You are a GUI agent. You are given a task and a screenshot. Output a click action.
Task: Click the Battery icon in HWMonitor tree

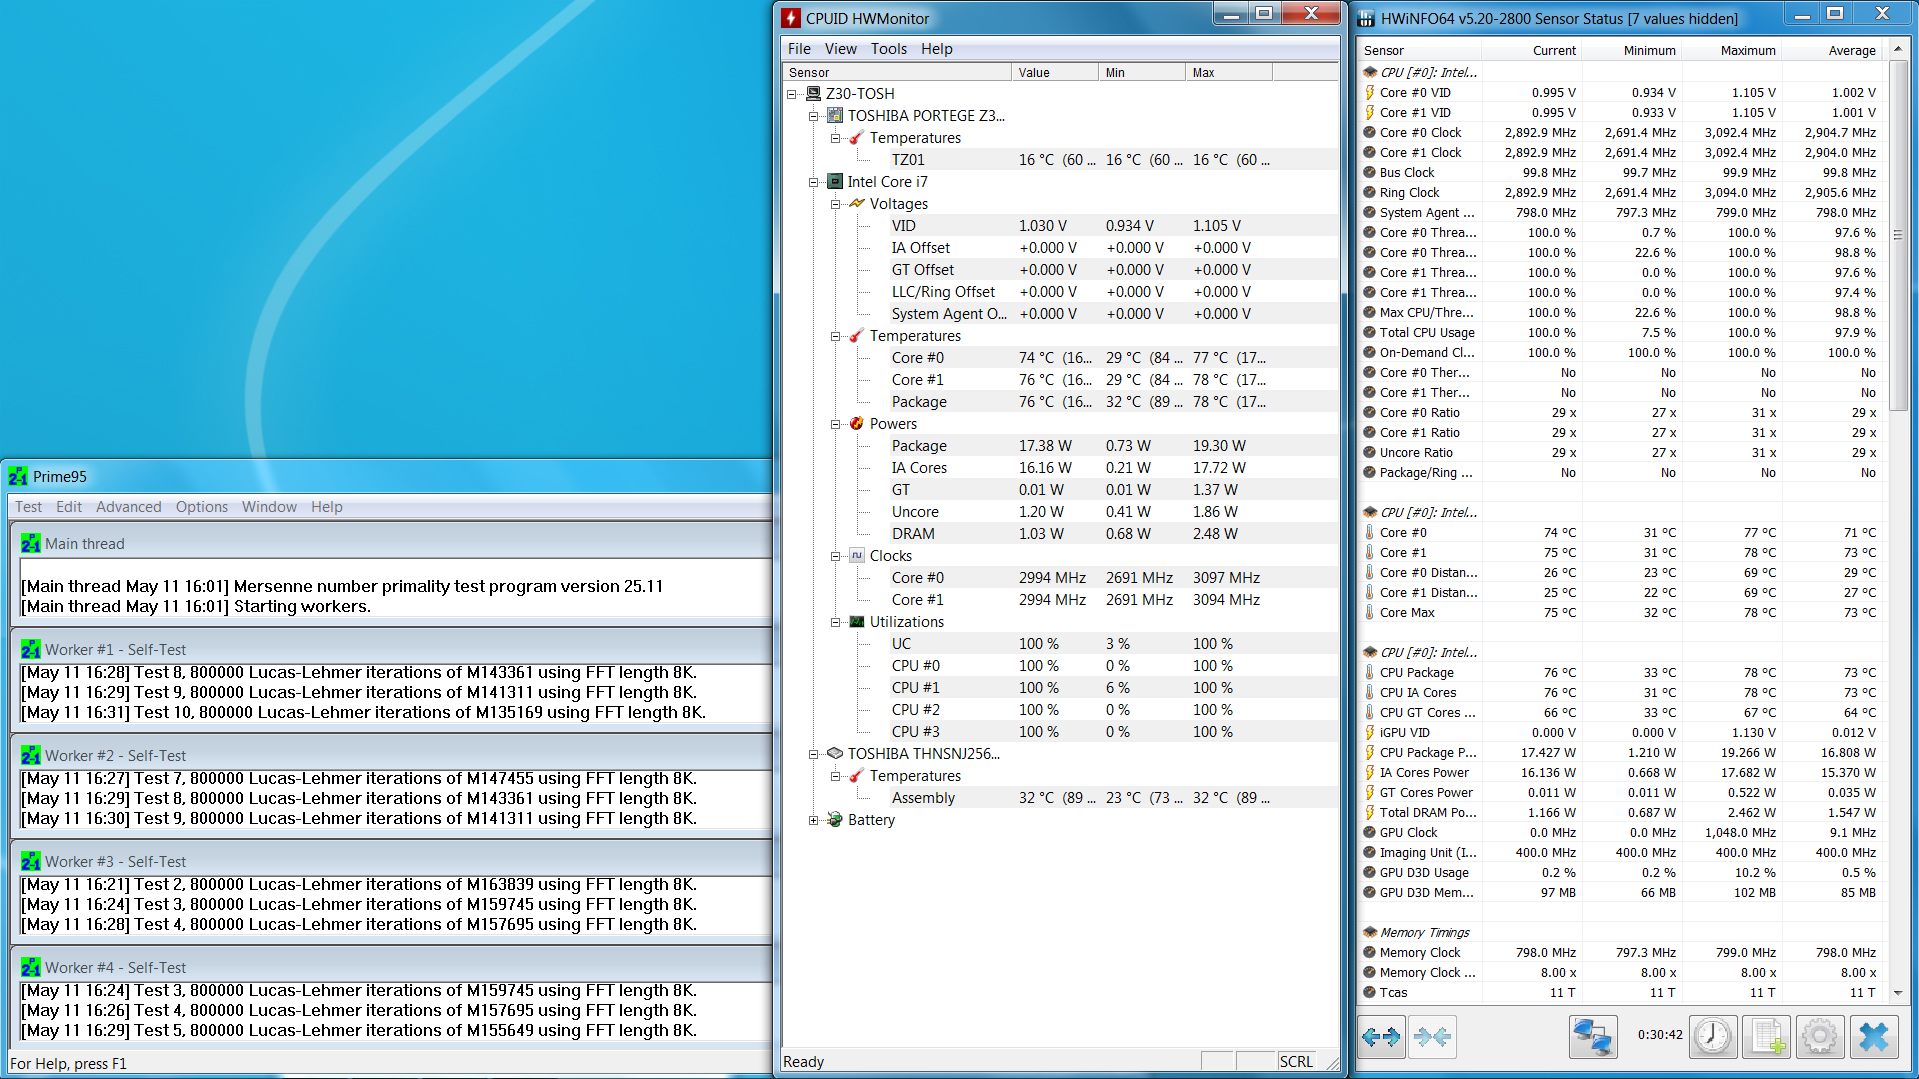point(835,820)
